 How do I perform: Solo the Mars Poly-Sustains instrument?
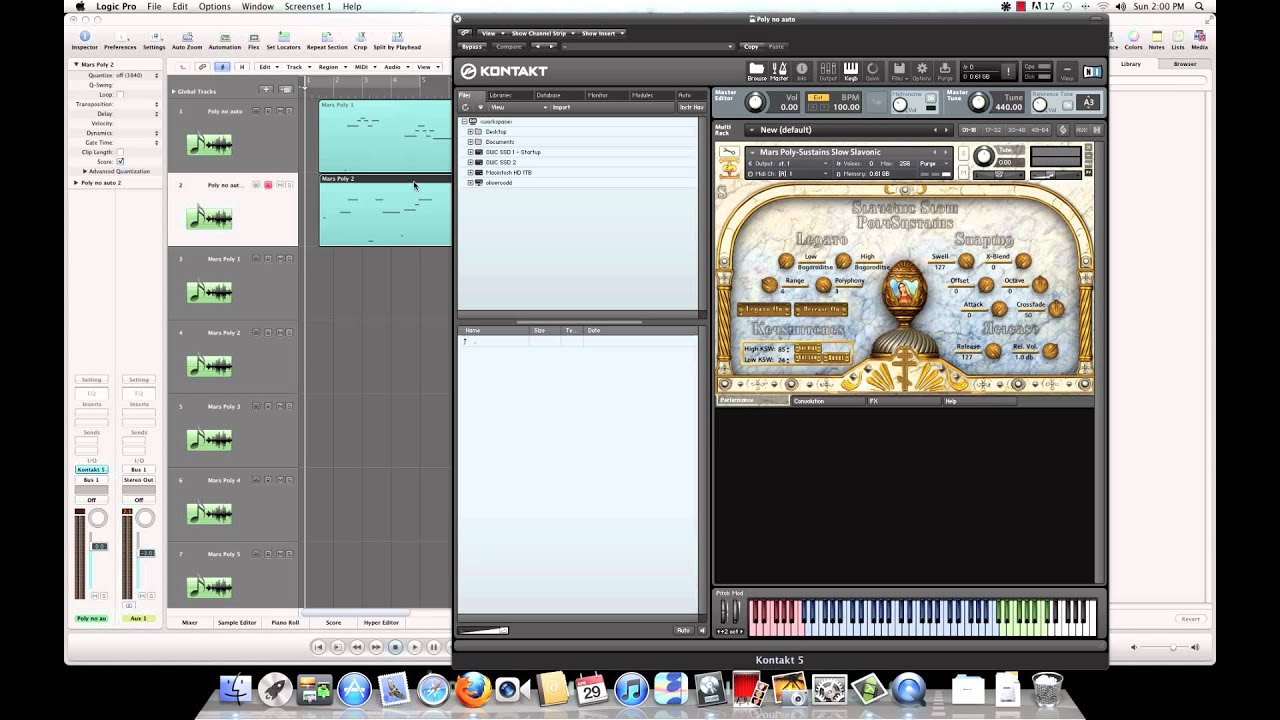(964, 151)
